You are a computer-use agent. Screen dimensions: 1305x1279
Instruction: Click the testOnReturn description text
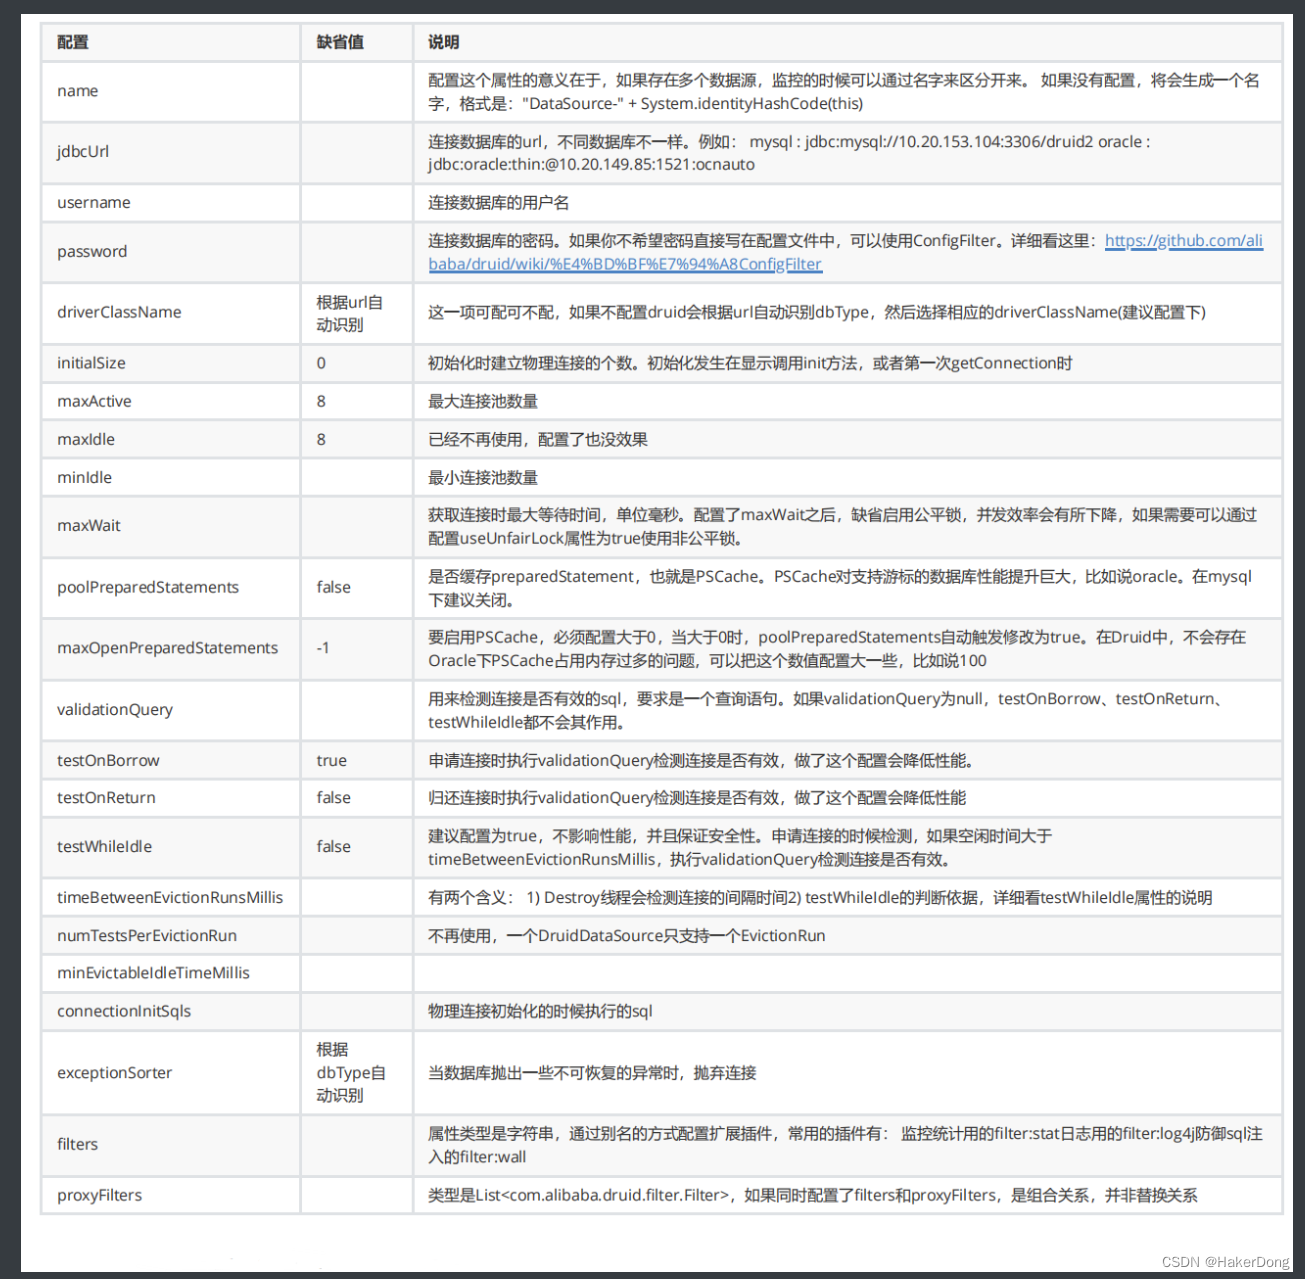click(697, 797)
